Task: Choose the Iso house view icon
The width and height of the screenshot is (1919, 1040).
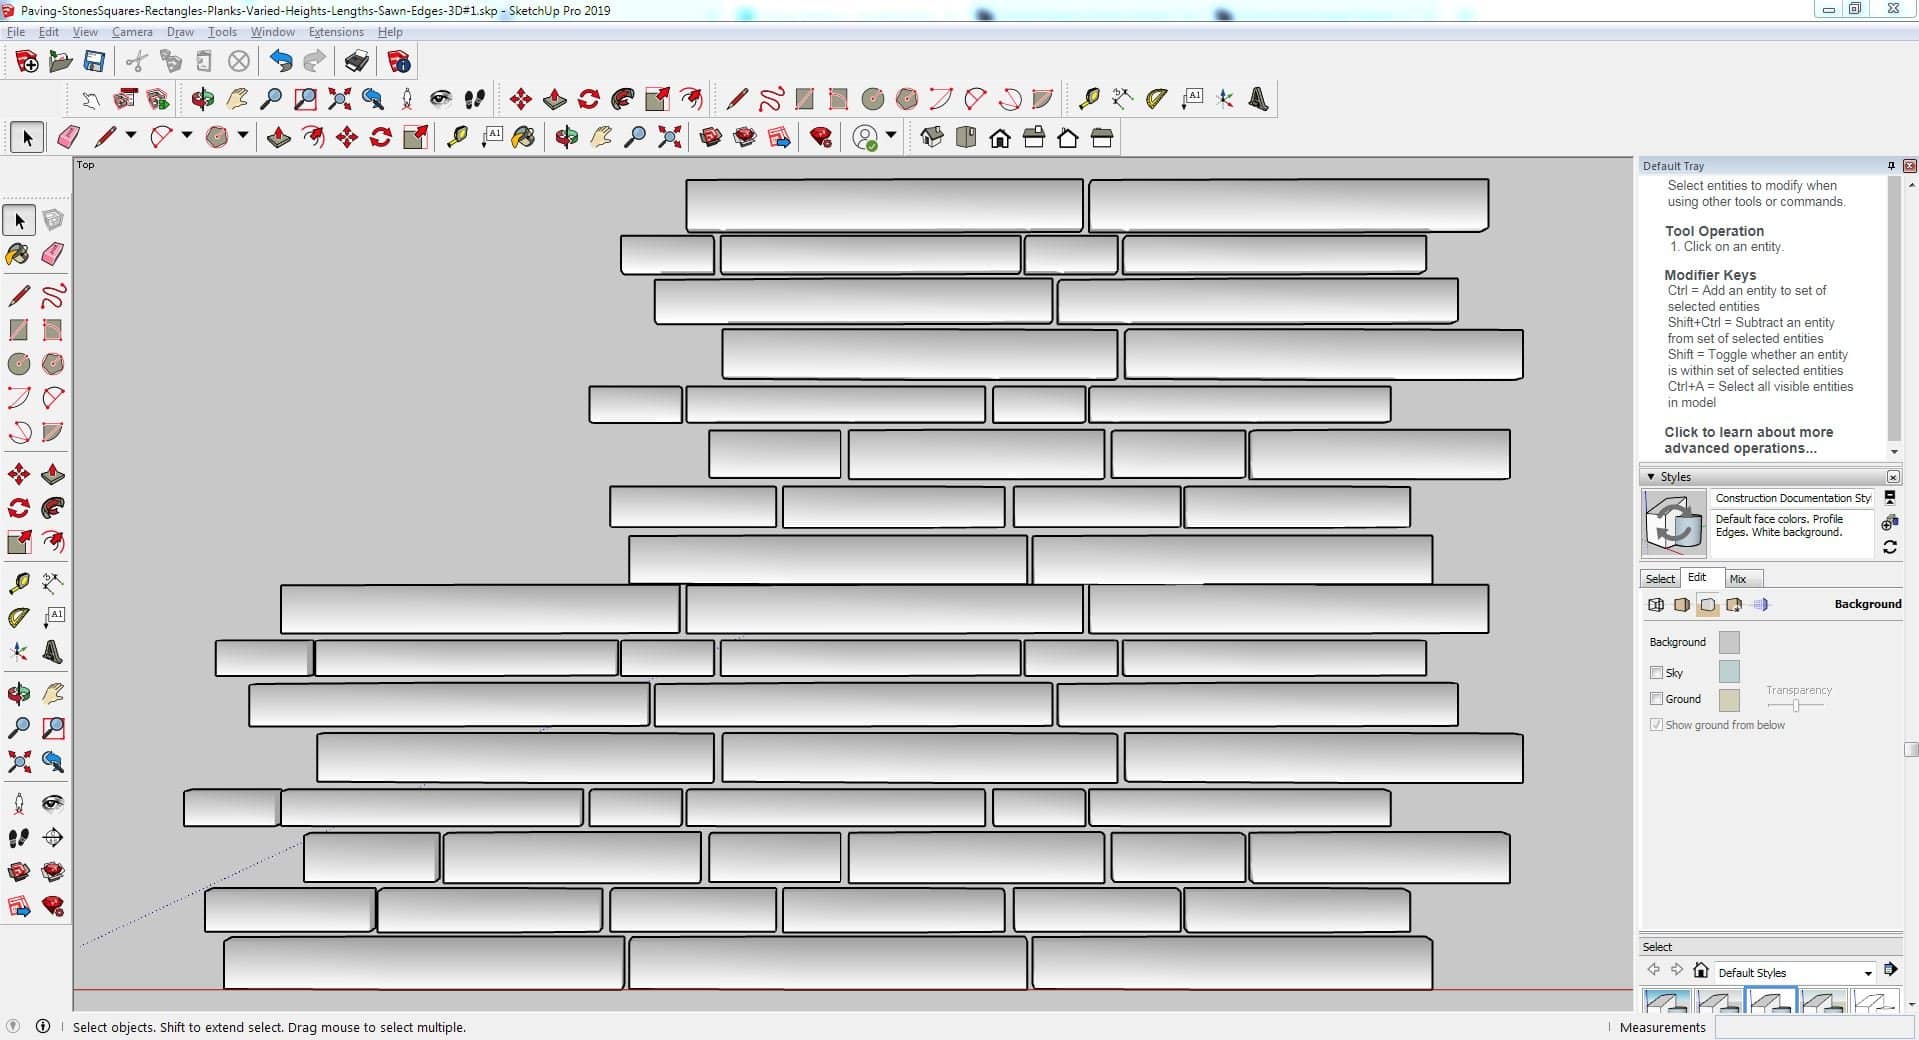Action: point(931,138)
